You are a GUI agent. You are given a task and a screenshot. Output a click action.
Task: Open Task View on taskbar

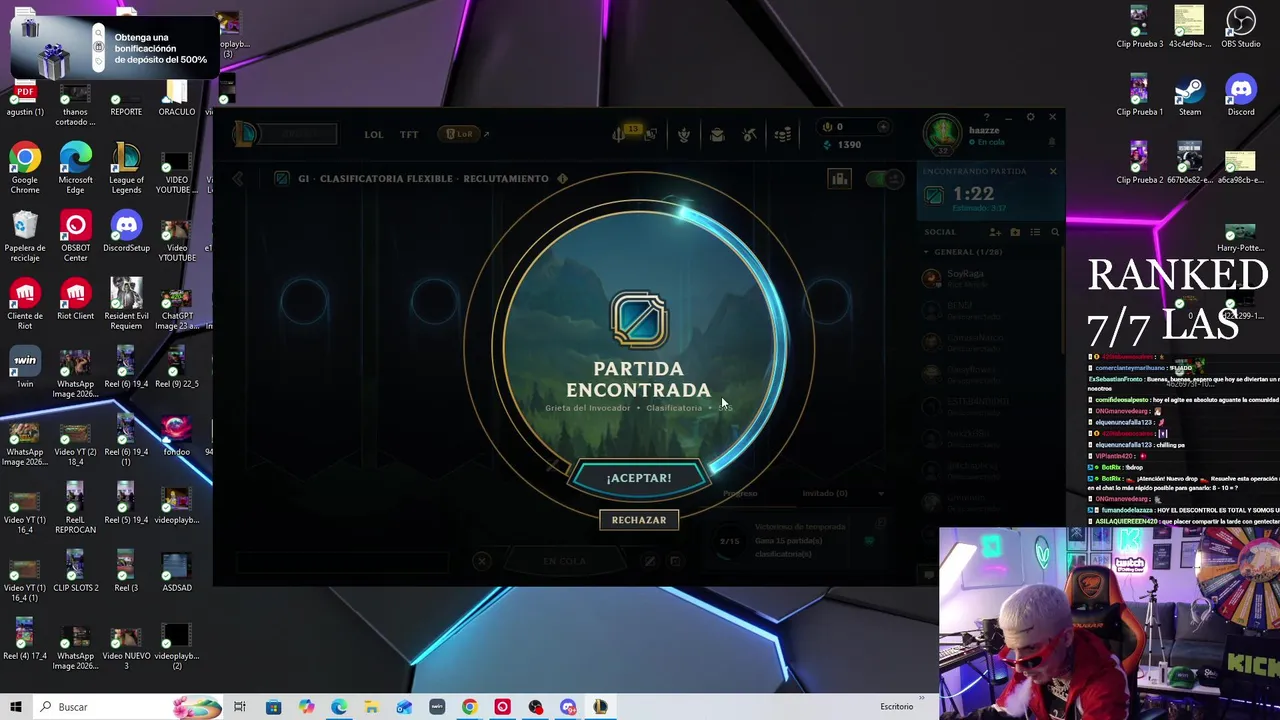tap(240, 707)
